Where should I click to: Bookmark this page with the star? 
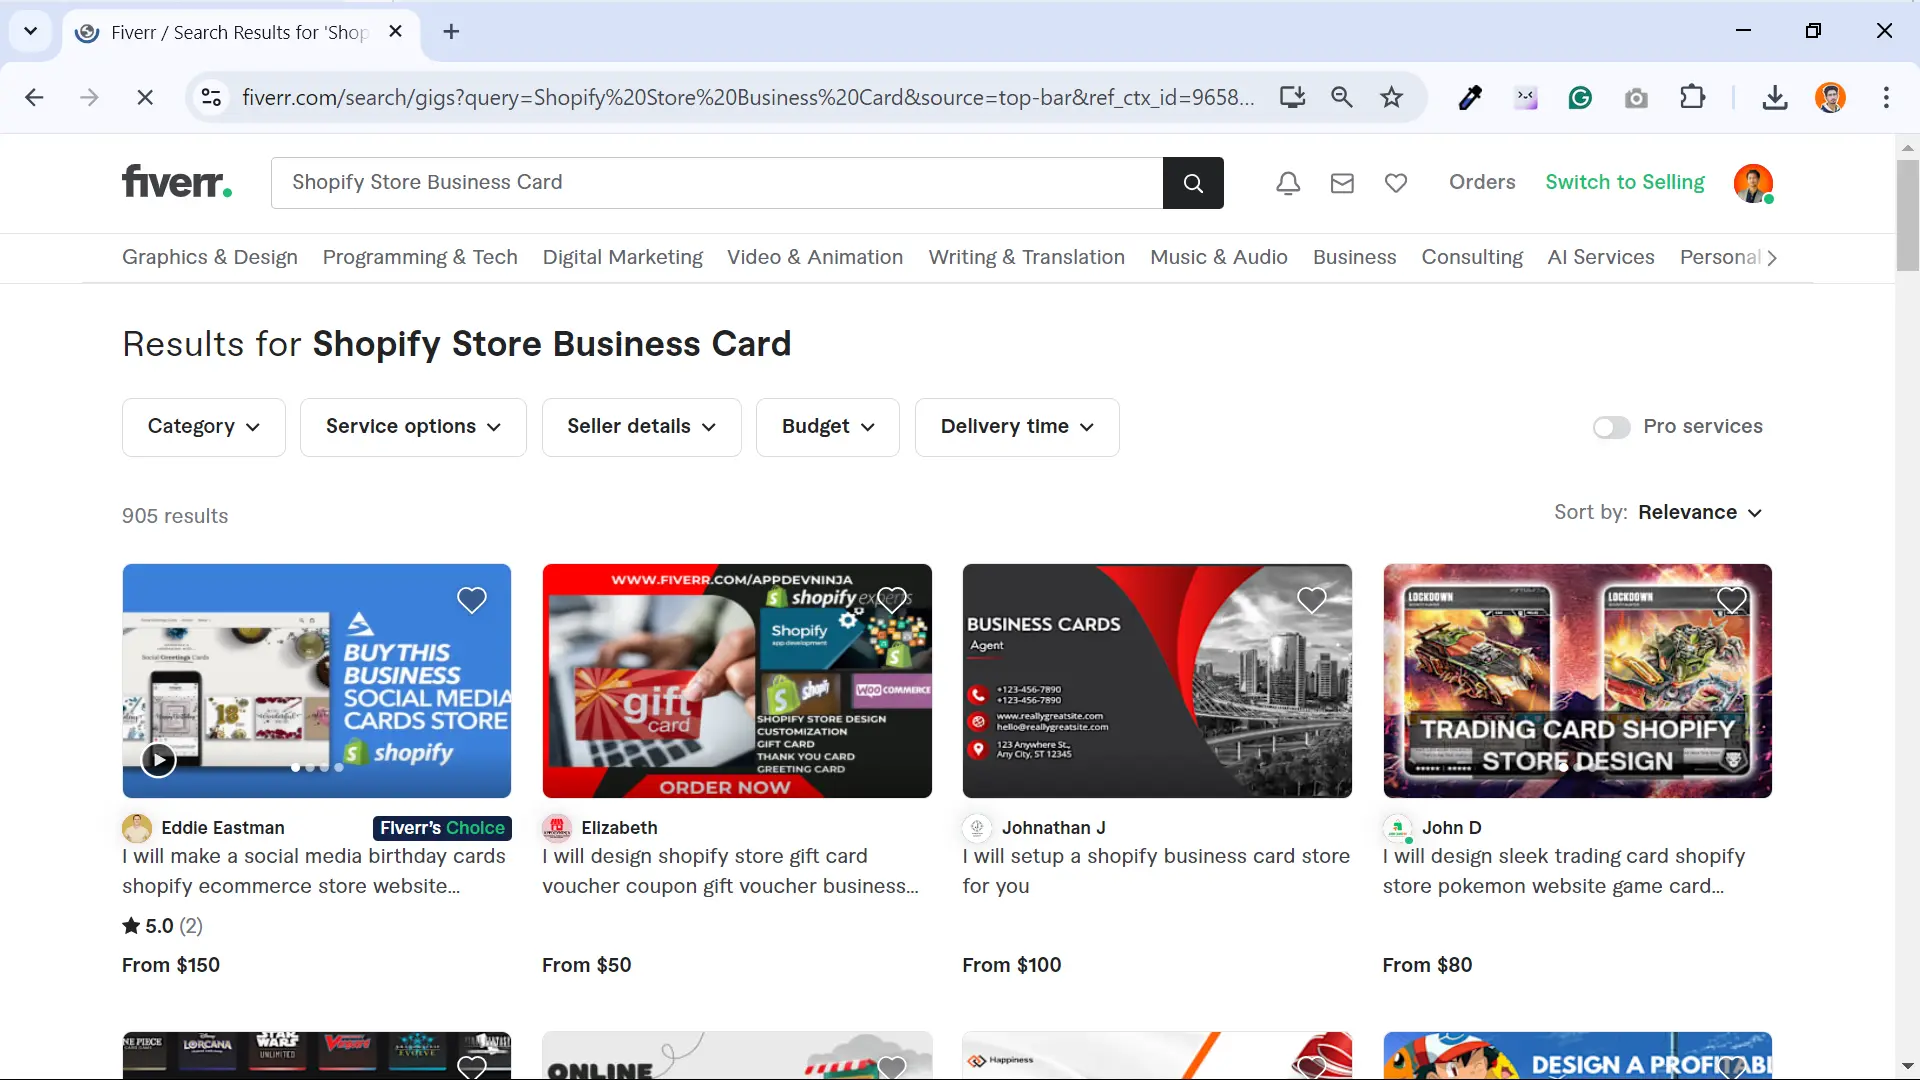pos(1391,97)
